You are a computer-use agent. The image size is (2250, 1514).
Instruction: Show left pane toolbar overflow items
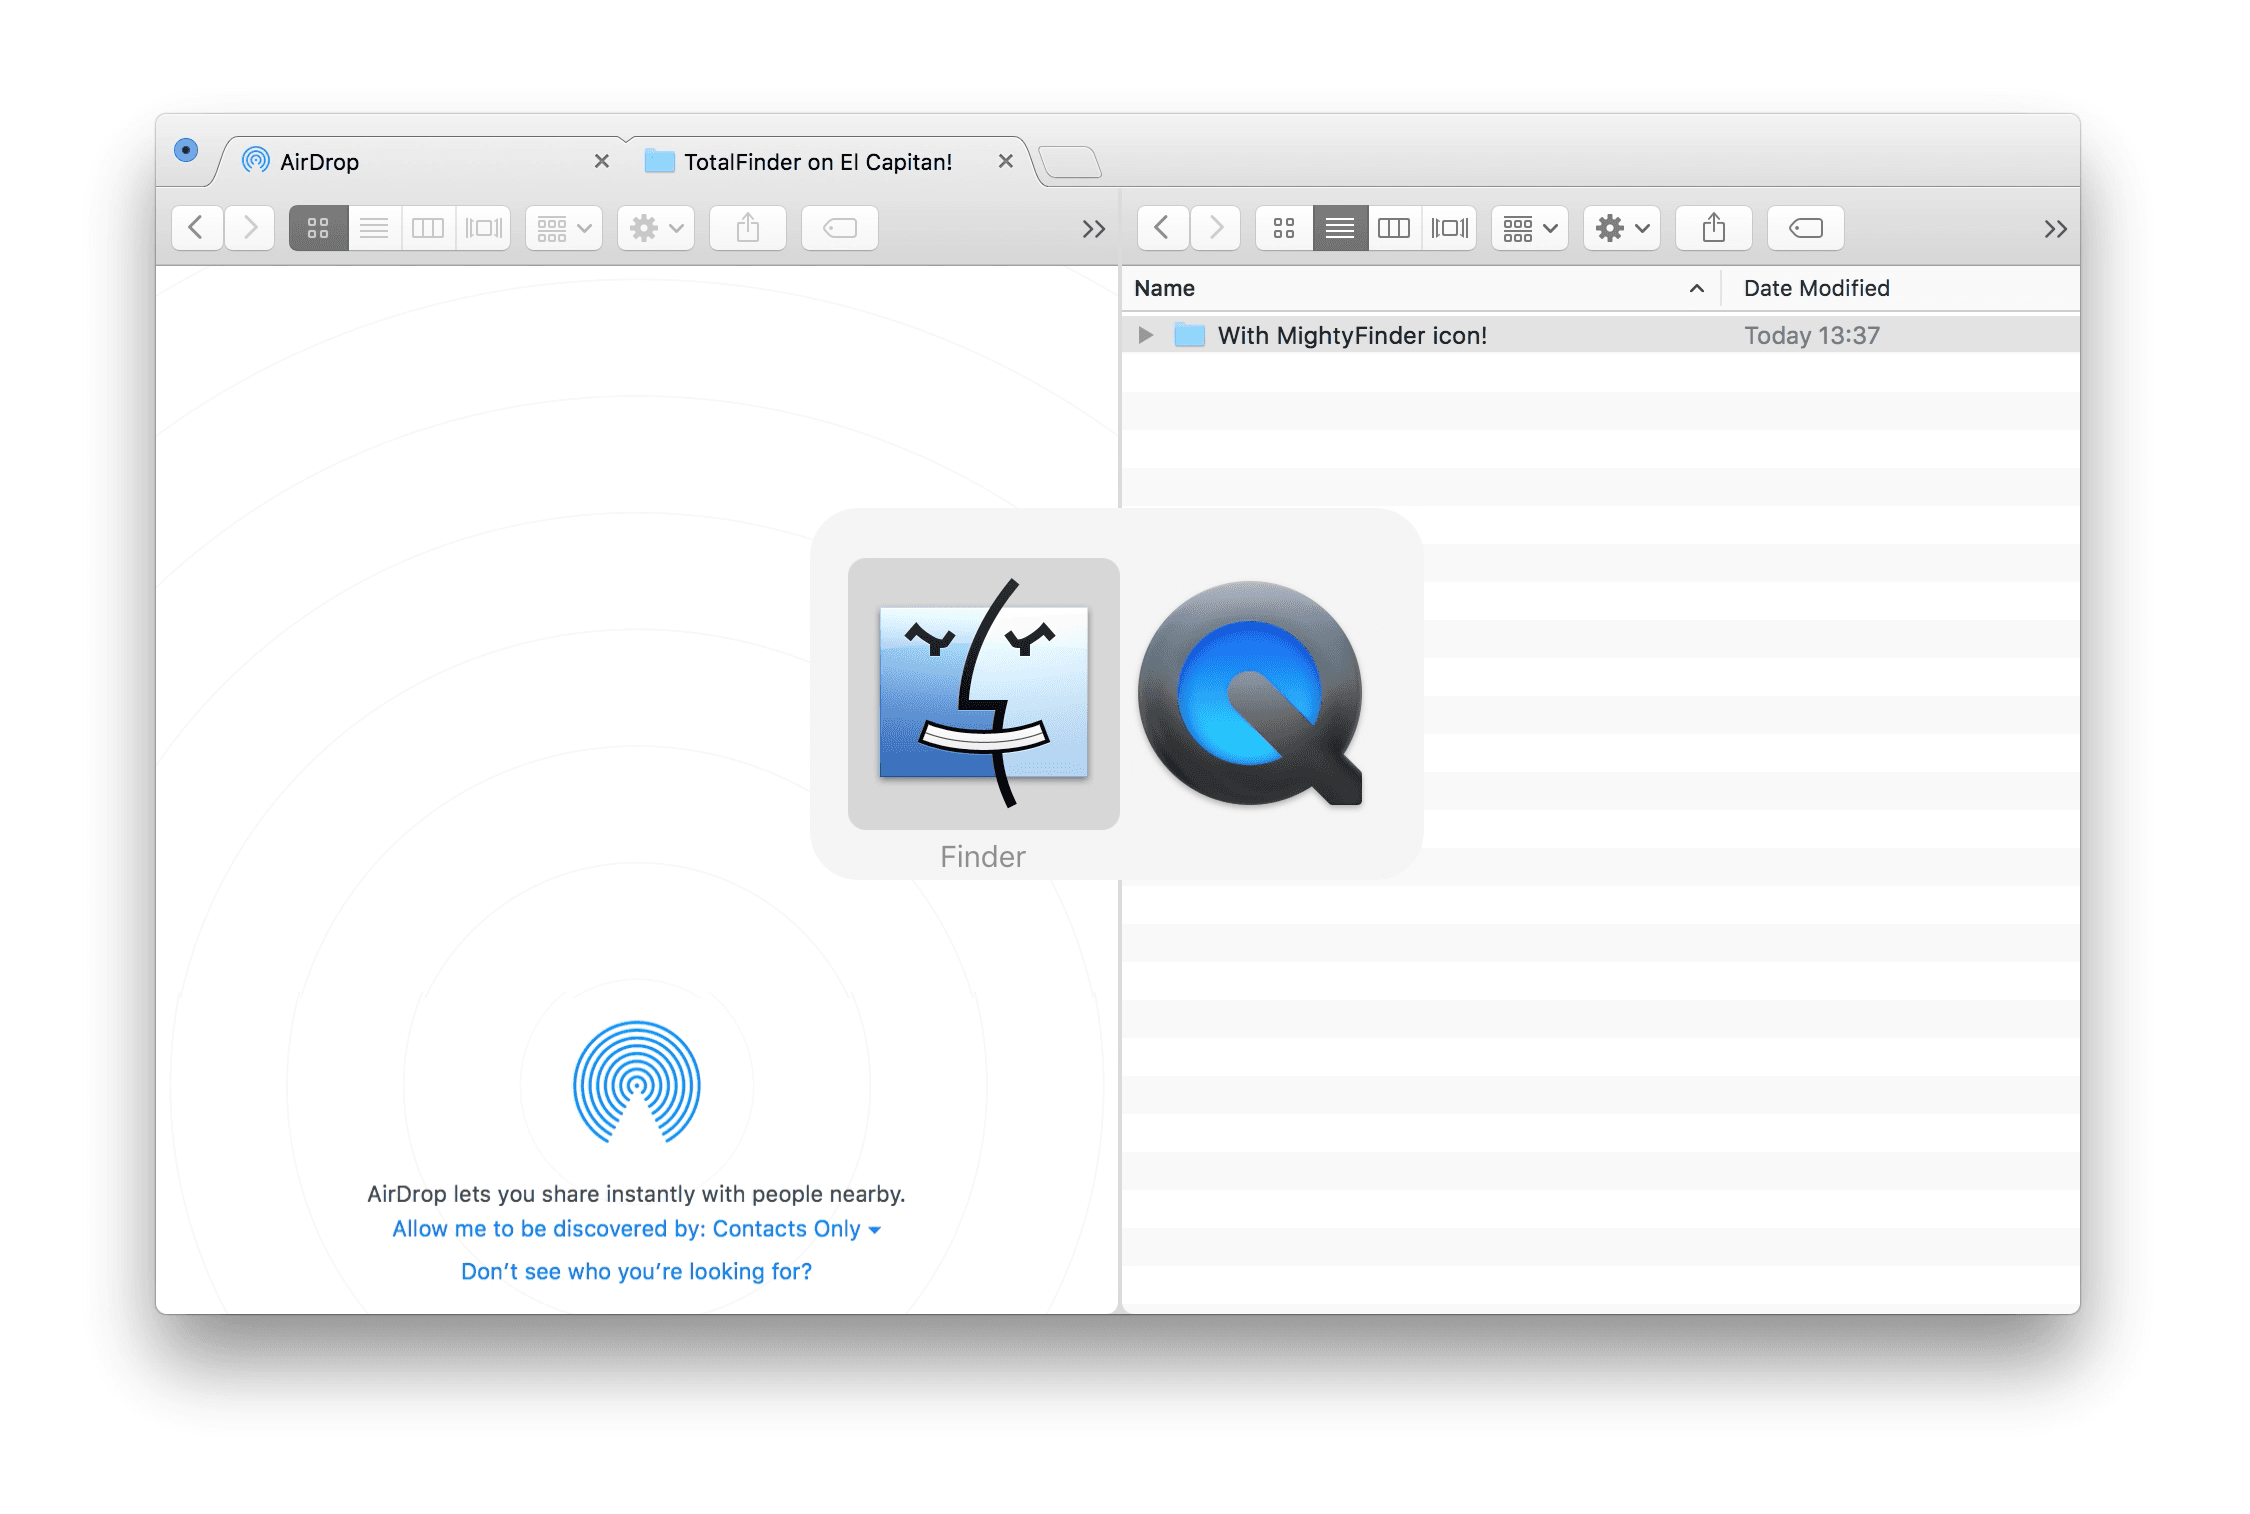point(1093,229)
